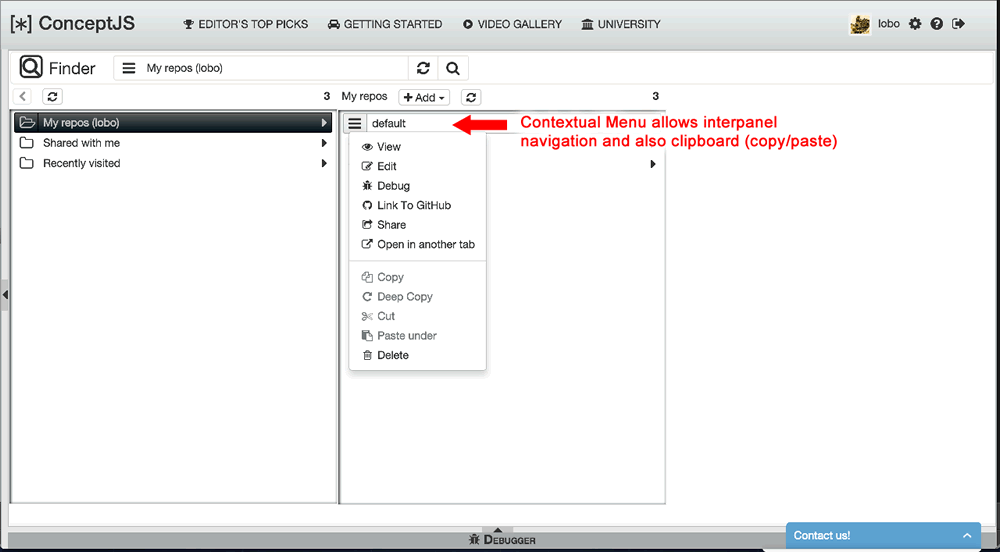Expand Recently visited arrow

coord(325,163)
